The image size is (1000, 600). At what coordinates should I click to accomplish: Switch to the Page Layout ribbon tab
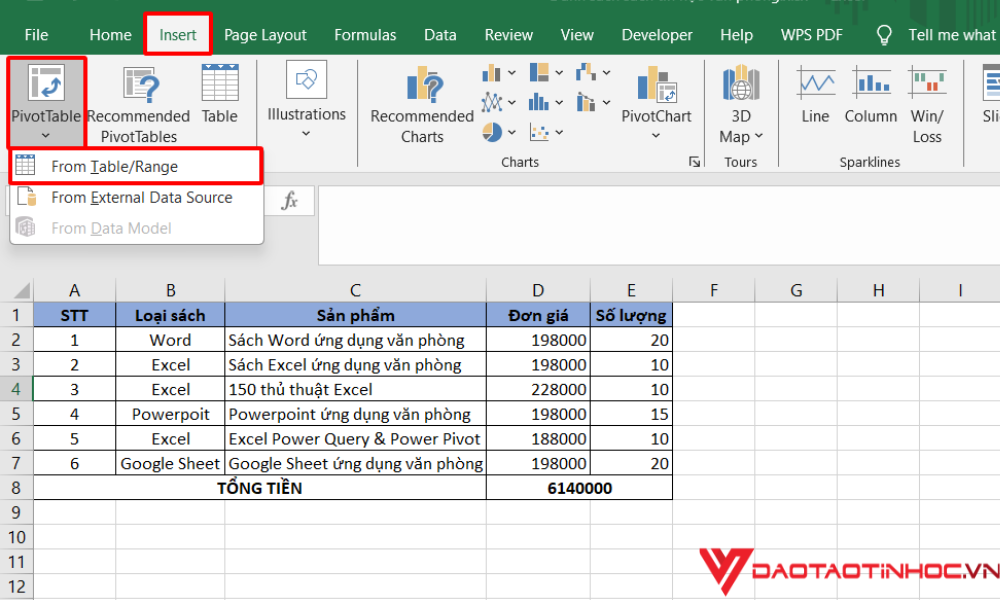265,34
